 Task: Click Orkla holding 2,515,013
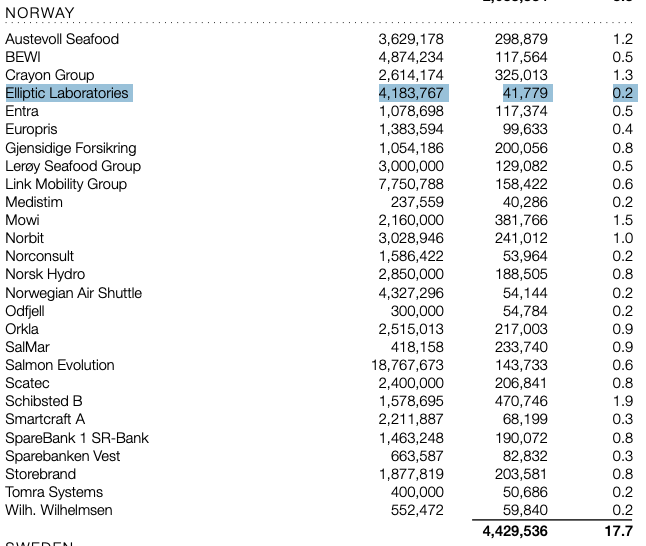(411, 329)
